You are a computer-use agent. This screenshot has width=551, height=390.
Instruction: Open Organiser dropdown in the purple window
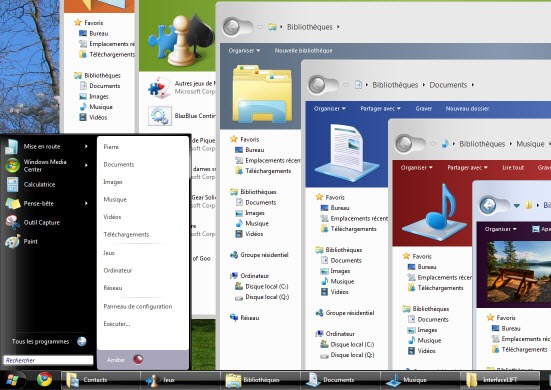[x=500, y=229]
